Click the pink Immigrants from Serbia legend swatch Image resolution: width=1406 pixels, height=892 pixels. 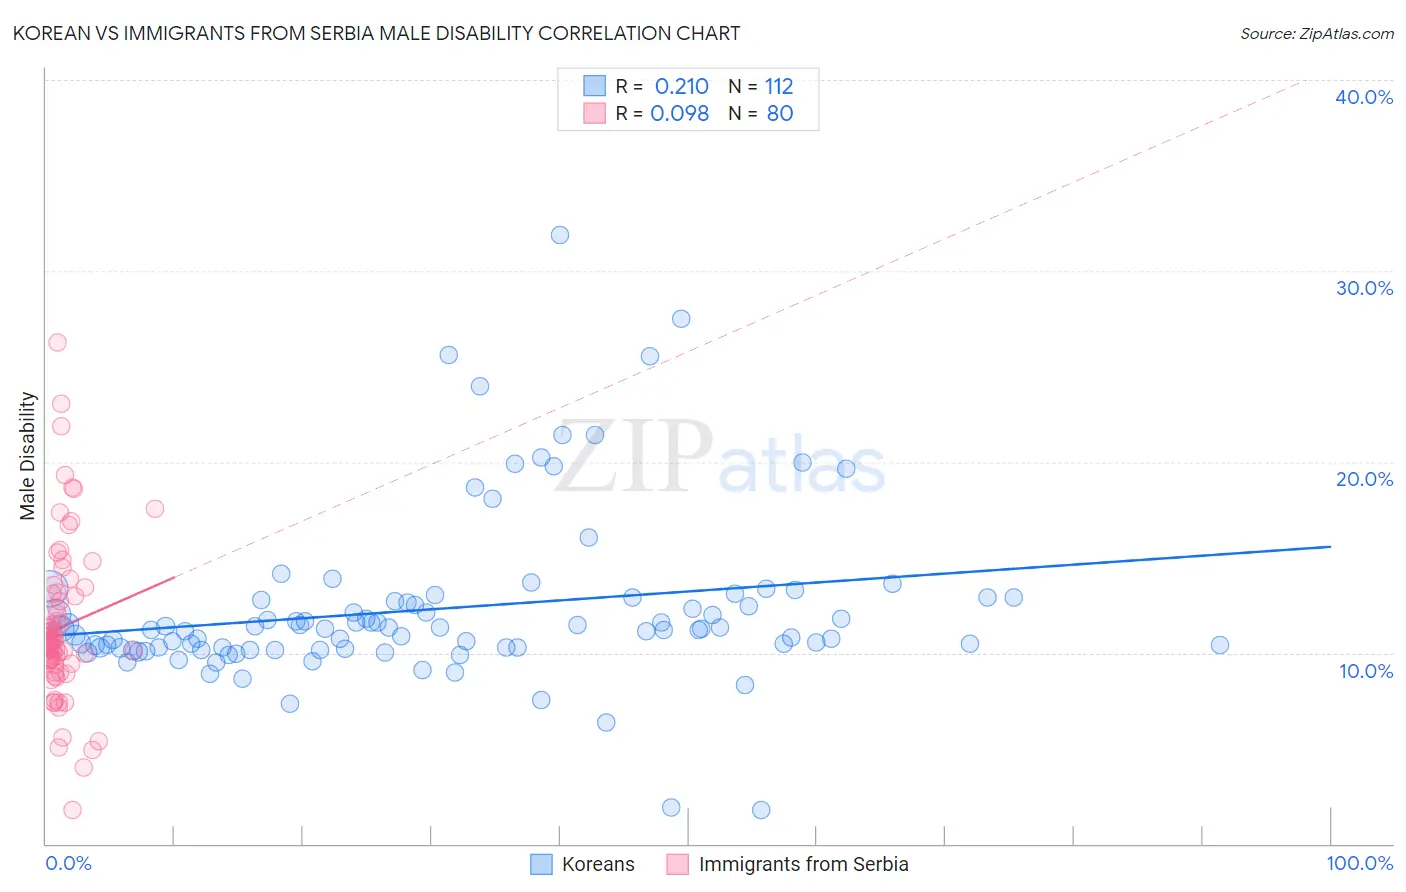coord(678,864)
